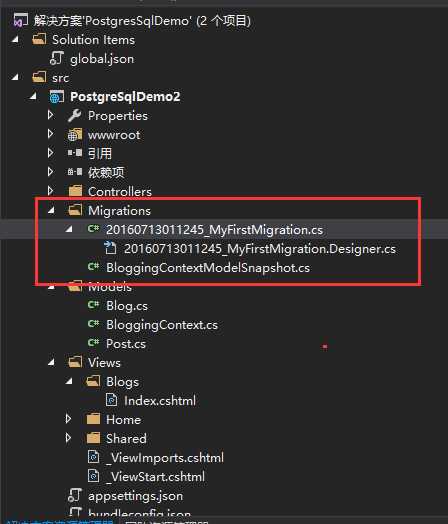Select the MyFirstMigration.Designer.cs label
The height and width of the screenshot is (524, 448).
pyautogui.click(x=260, y=249)
